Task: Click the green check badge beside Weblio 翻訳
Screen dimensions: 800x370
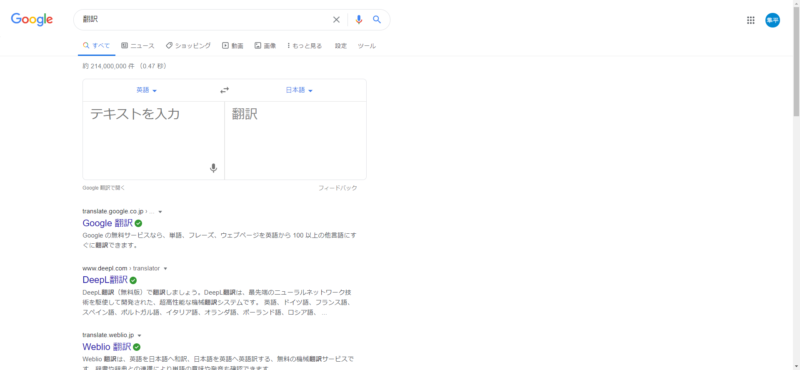Action: click(x=136, y=347)
